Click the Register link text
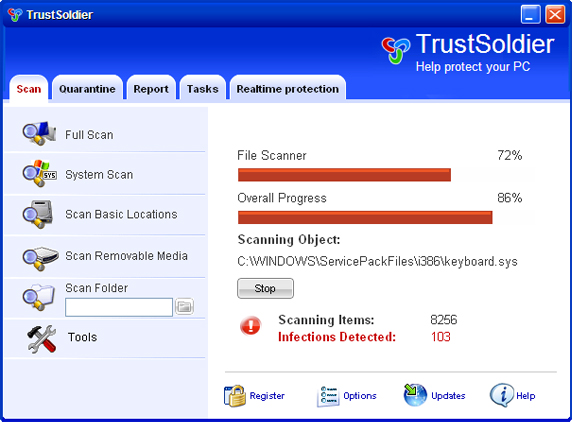This screenshot has height=422, width=572. pyautogui.click(x=267, y=396)
